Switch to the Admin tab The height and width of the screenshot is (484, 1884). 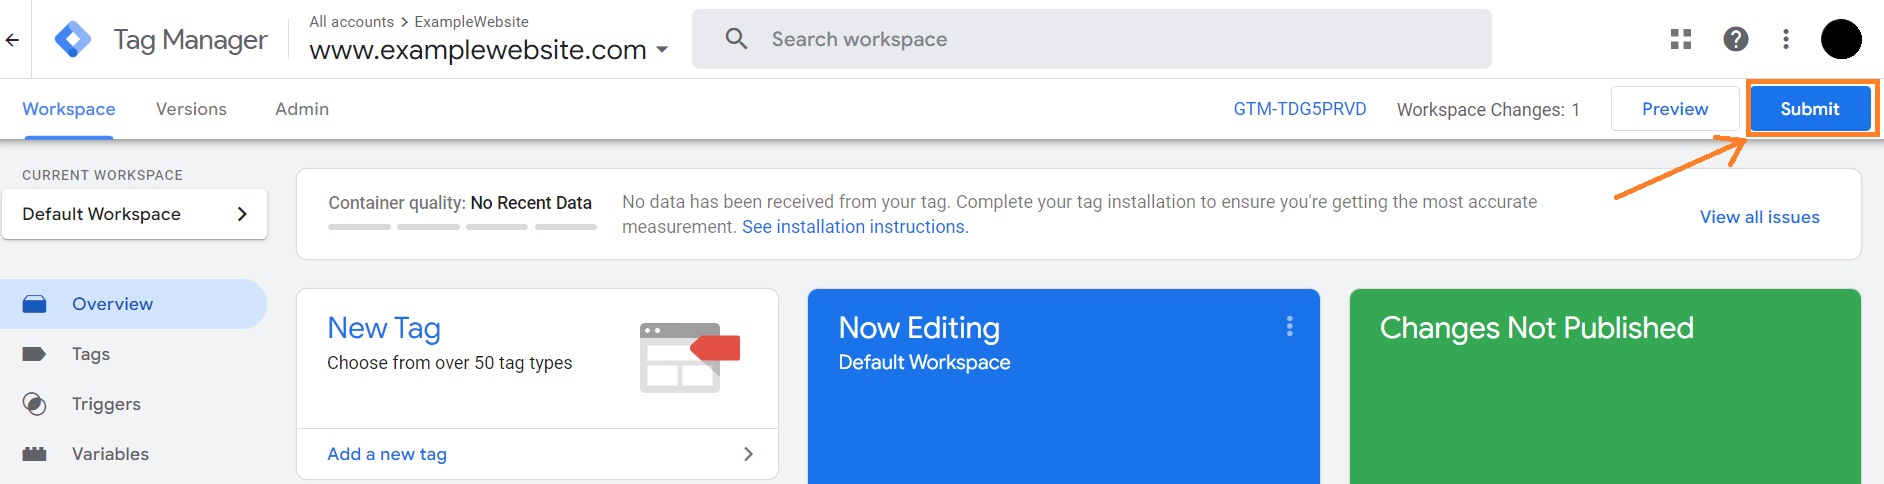tap(302, 109)
